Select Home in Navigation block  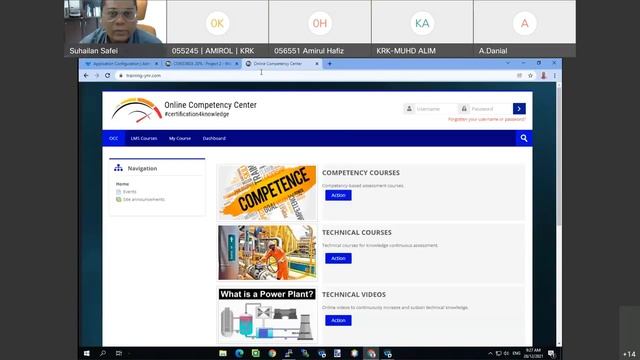click(x=122, y=184)
